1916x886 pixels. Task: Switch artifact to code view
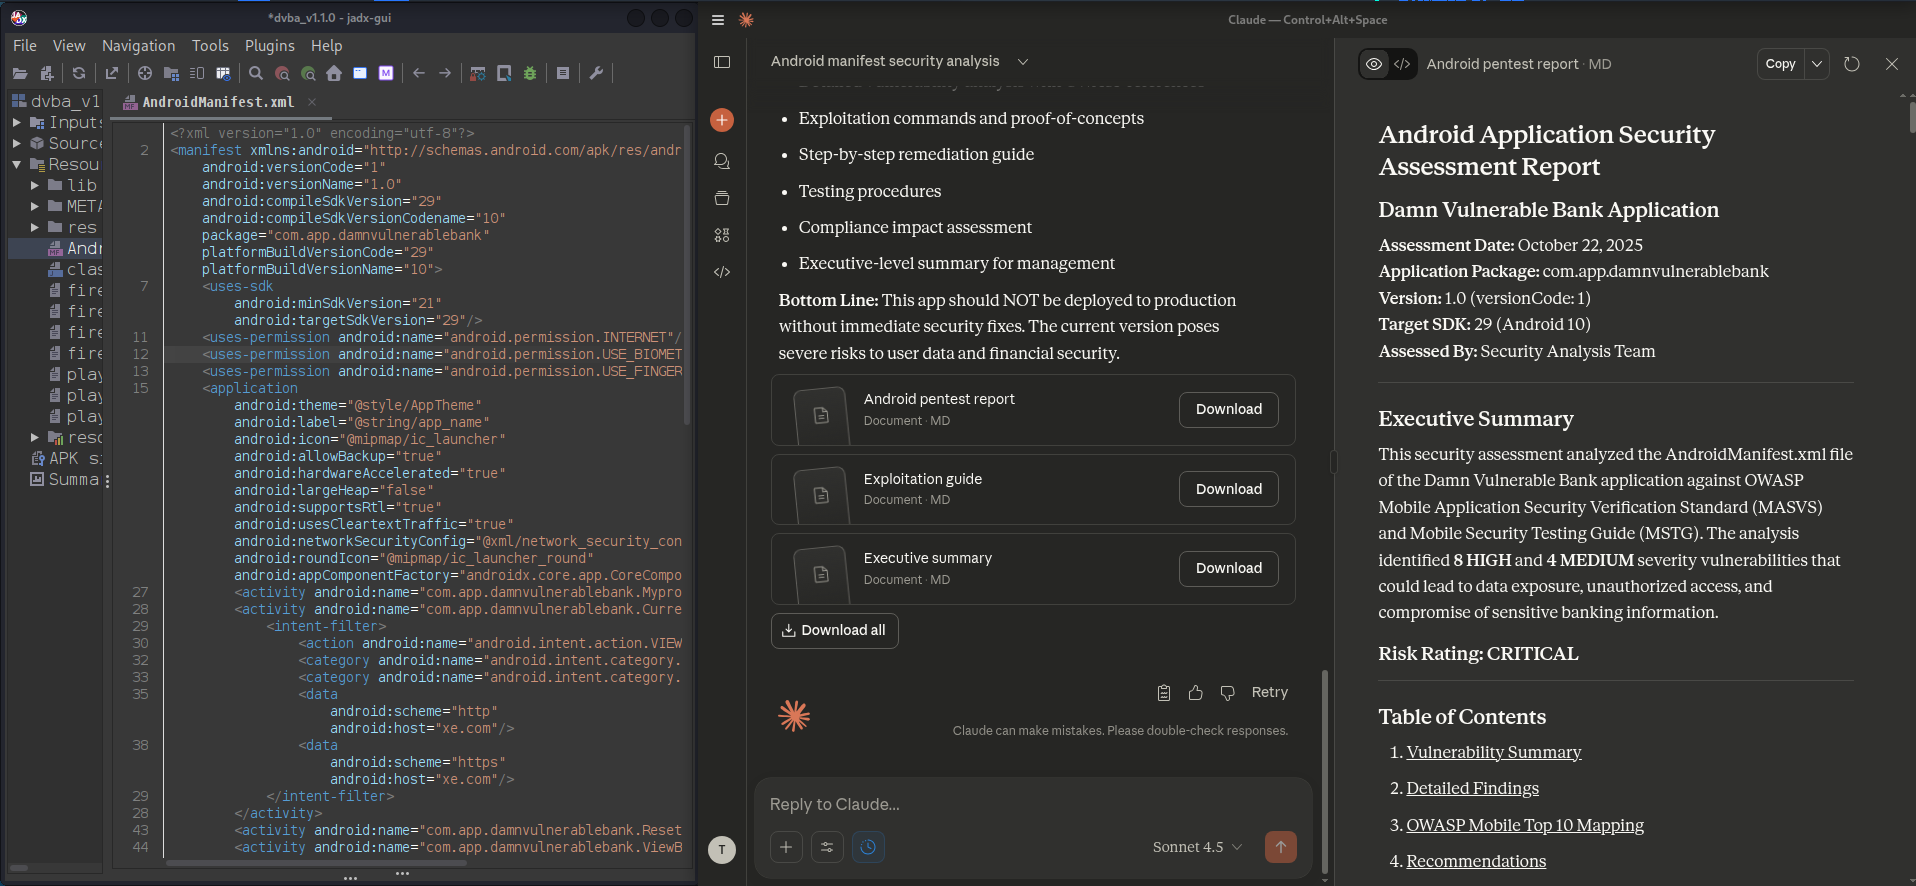pos(1402,64)
